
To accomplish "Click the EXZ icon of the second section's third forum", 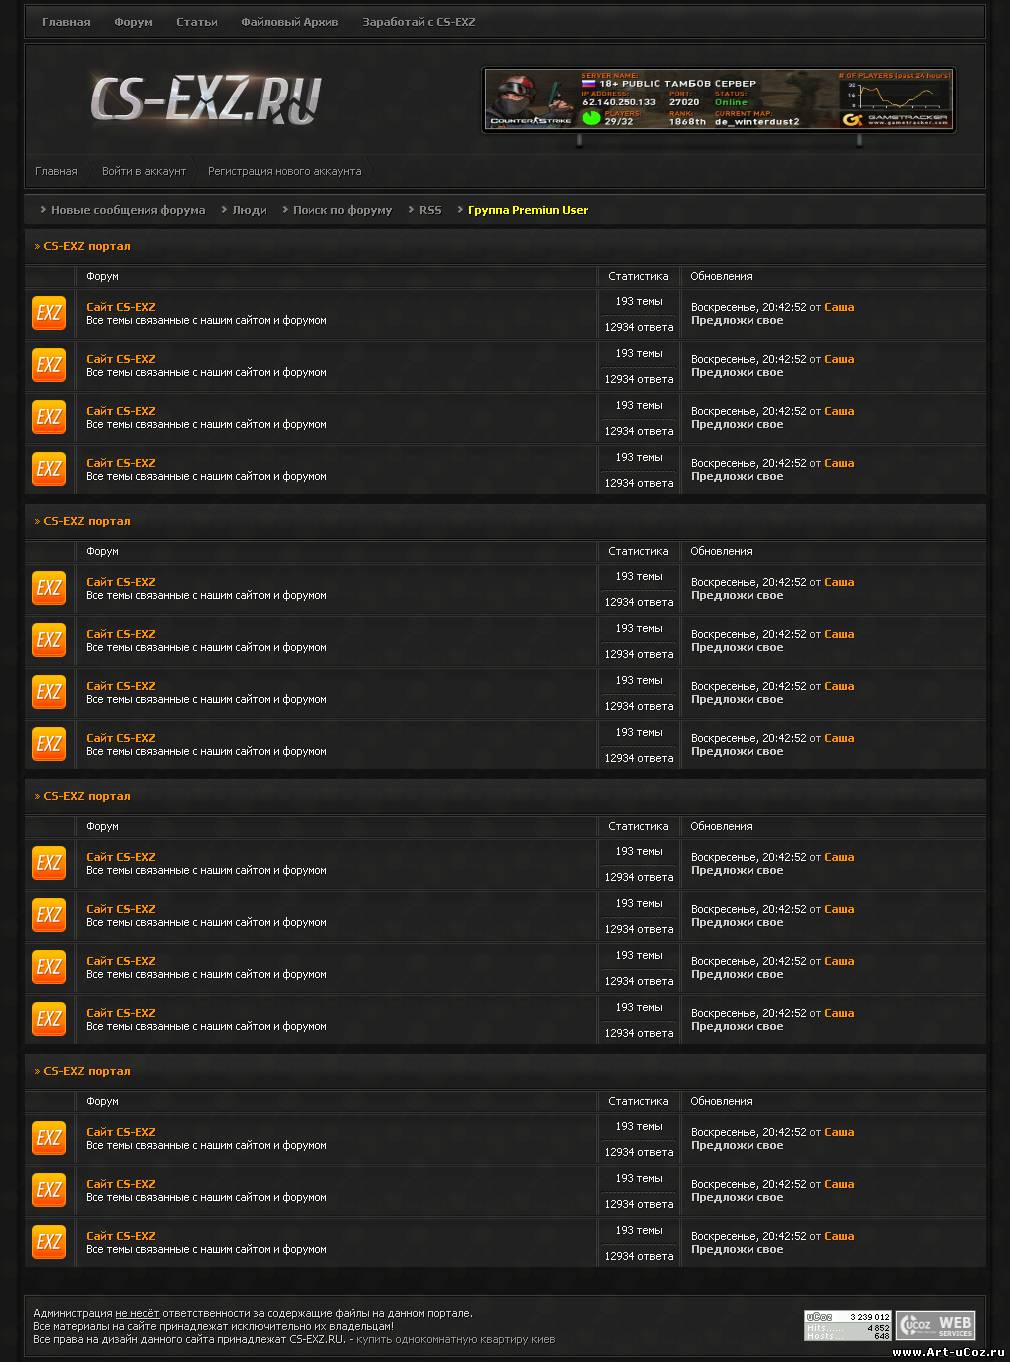I will 49,692.
